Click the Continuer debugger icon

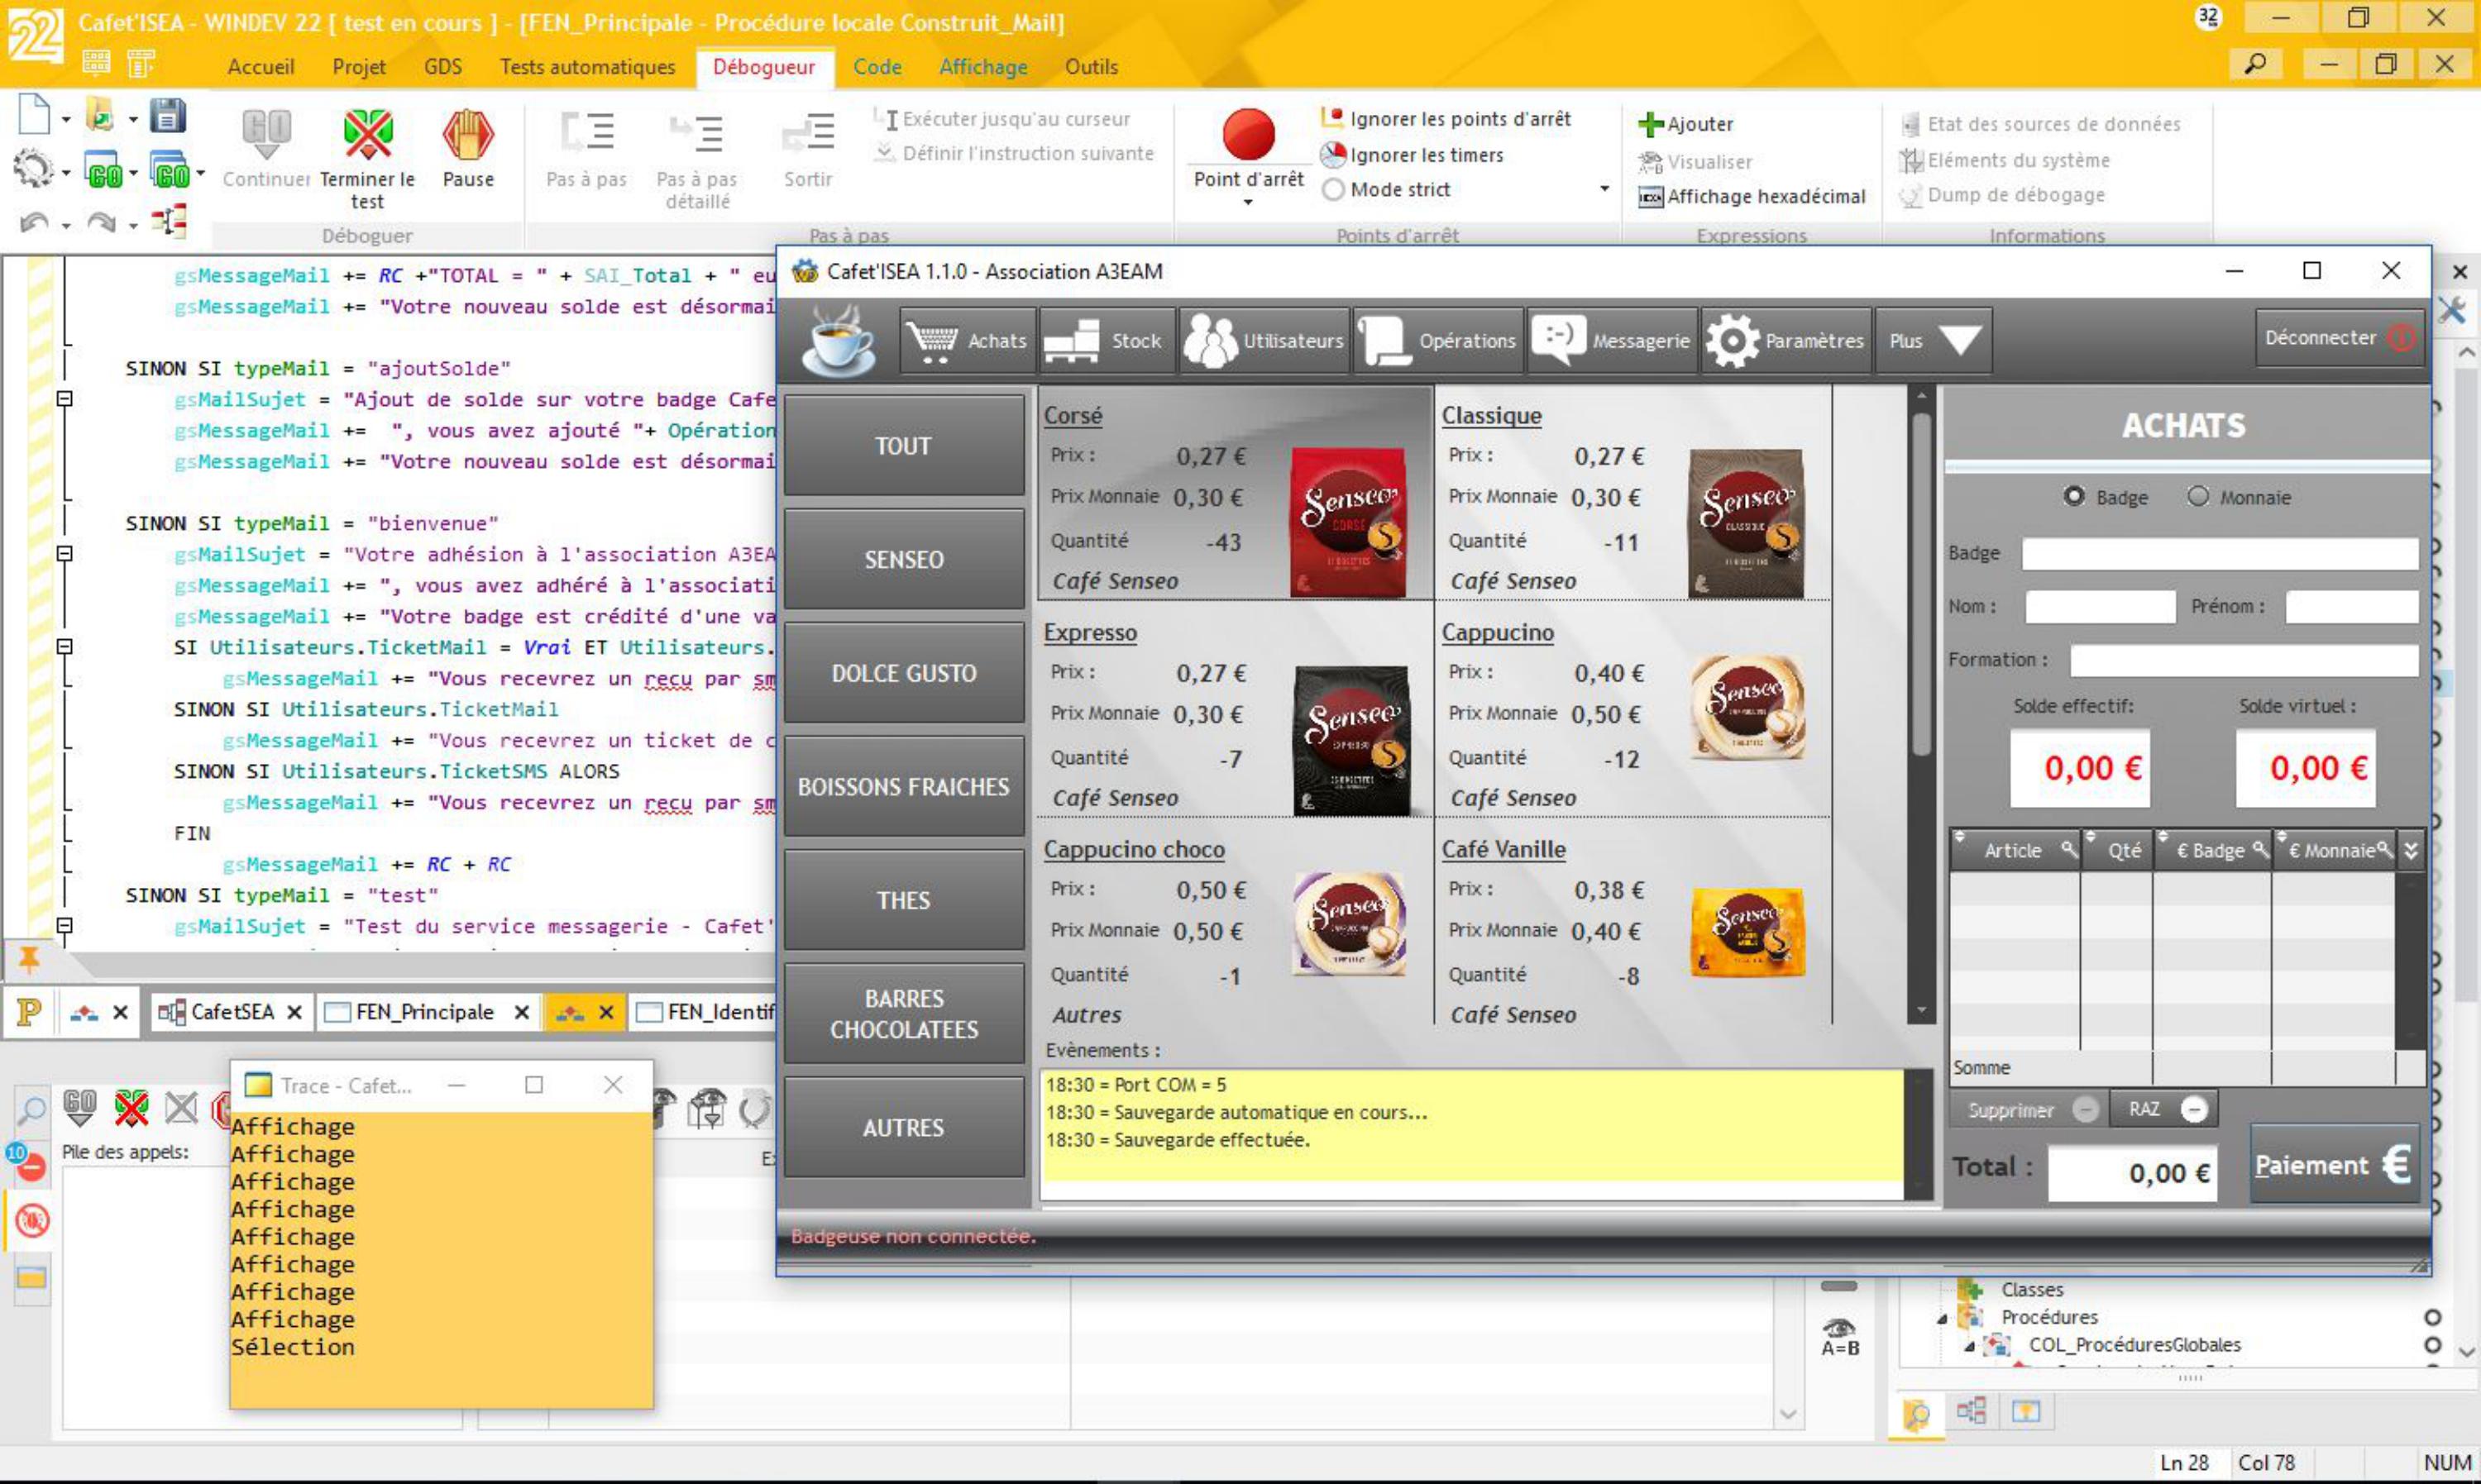tap(266, 134)
